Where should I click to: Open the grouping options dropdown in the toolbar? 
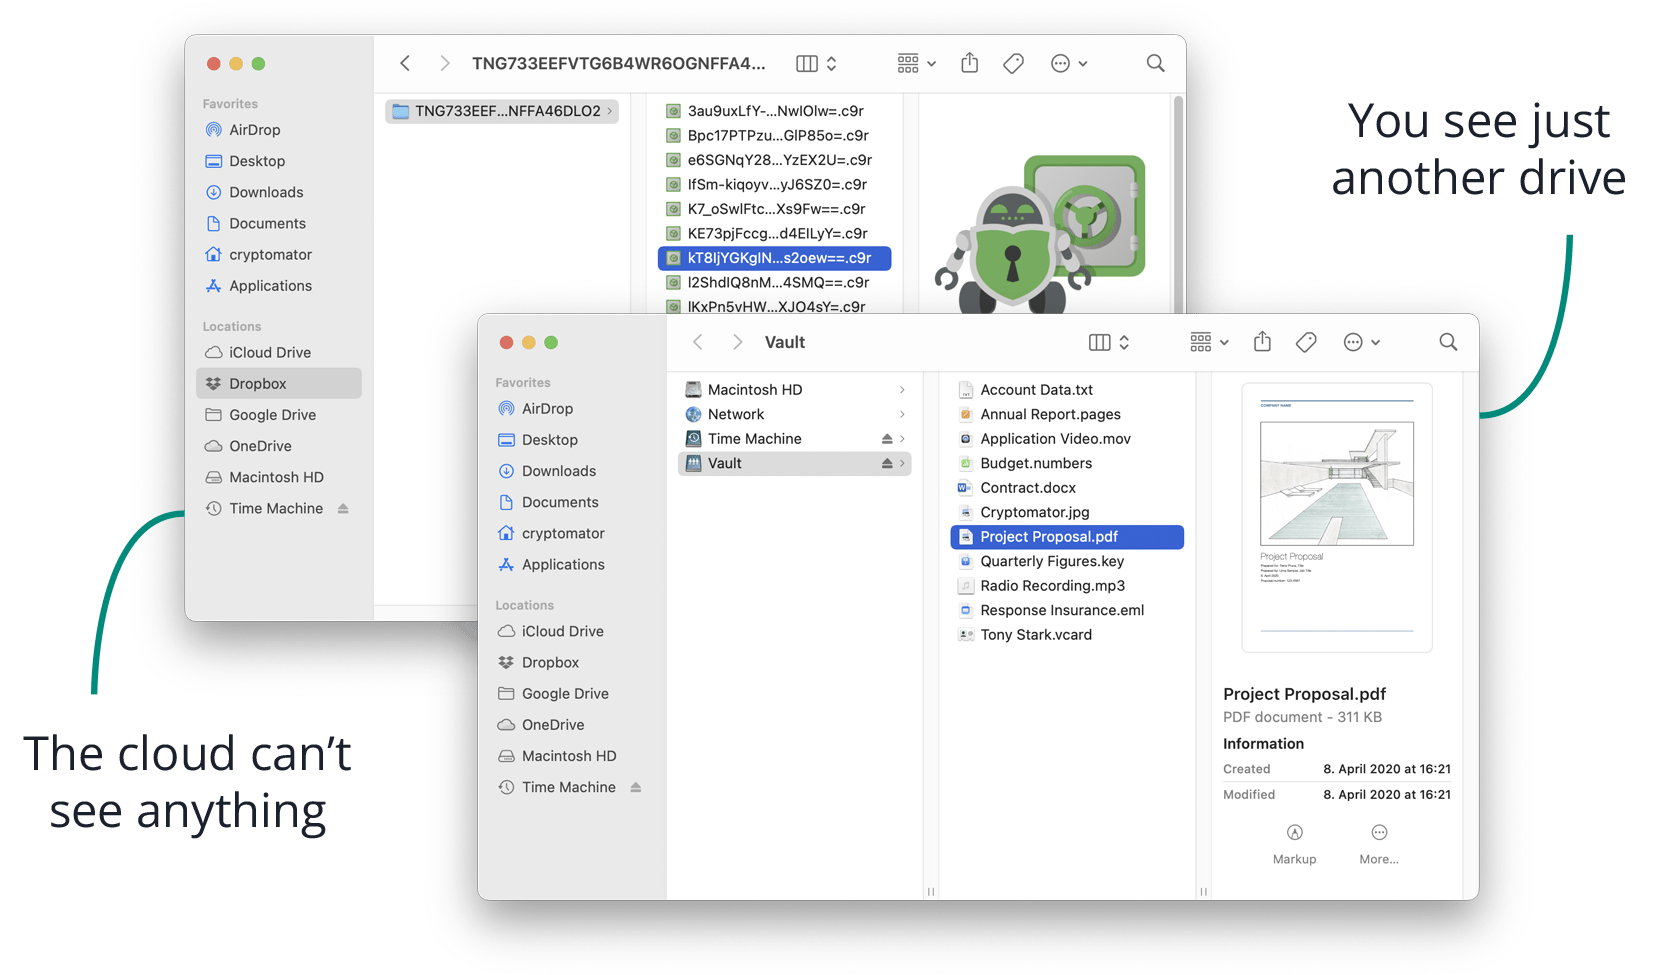pyautogui.click(x=1207, y=341)
